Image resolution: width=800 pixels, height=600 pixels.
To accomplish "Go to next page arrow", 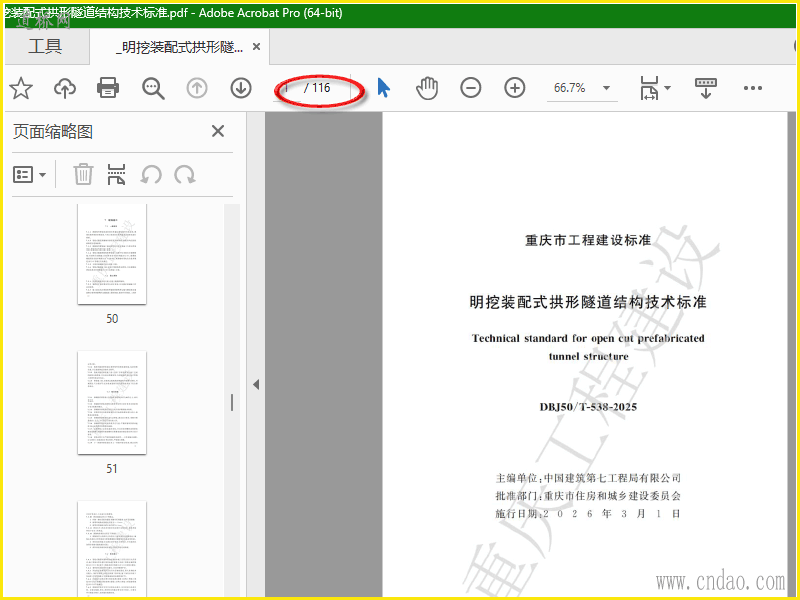I will point(241,88).
